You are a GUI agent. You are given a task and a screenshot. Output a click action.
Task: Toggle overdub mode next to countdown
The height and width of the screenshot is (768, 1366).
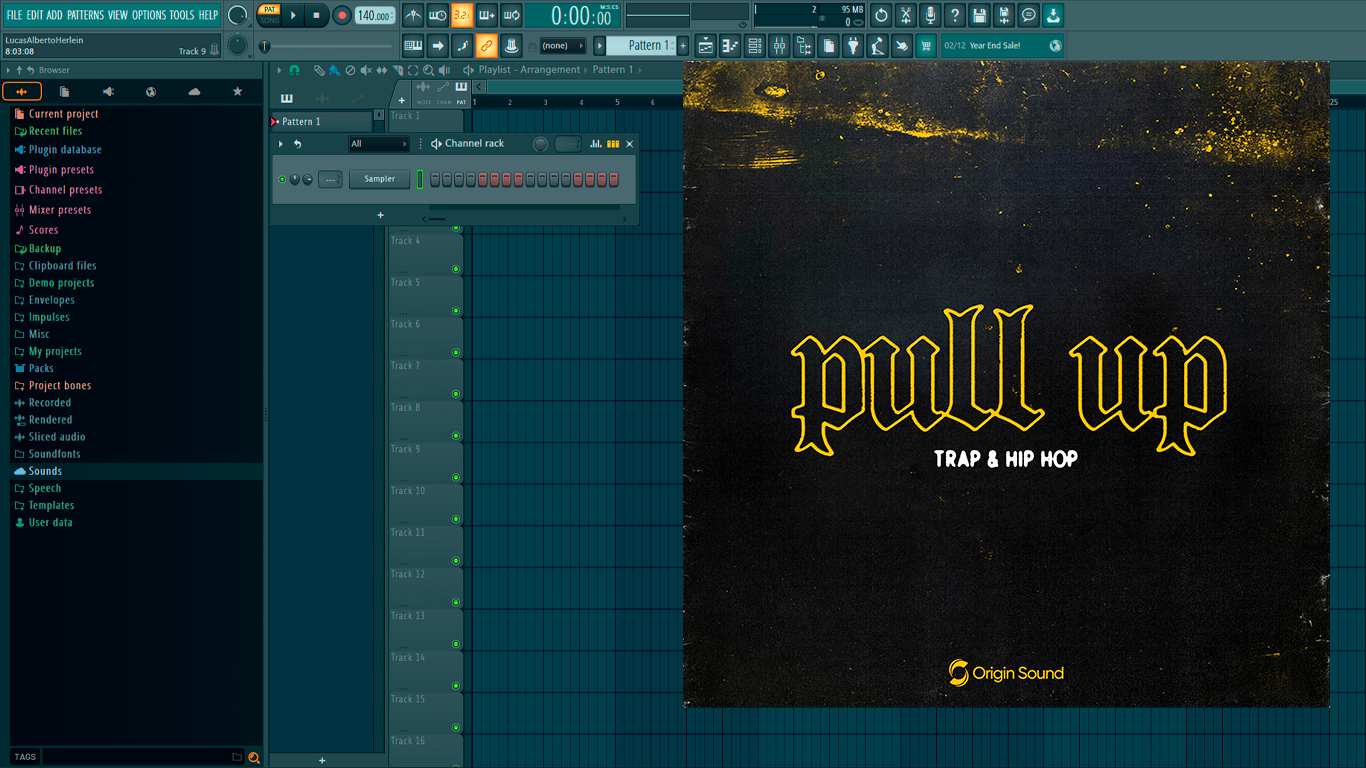487,15
